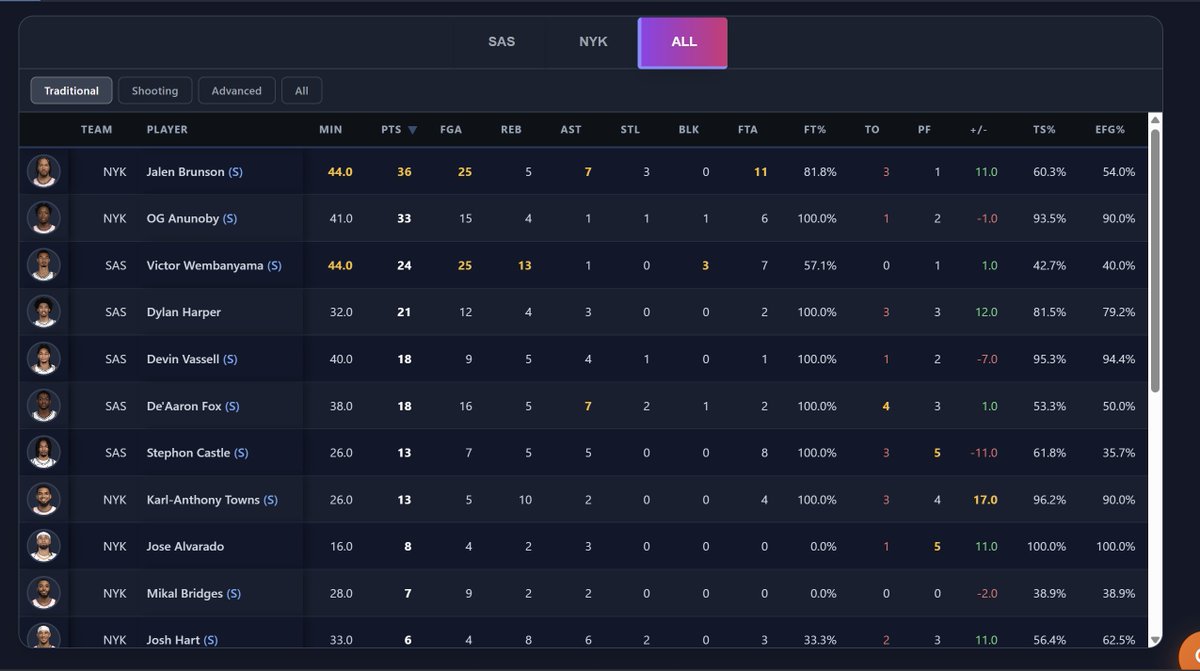Switch to the SAS team tab
The height and width of the screenshot is (671, 1200).
point(502,42)
